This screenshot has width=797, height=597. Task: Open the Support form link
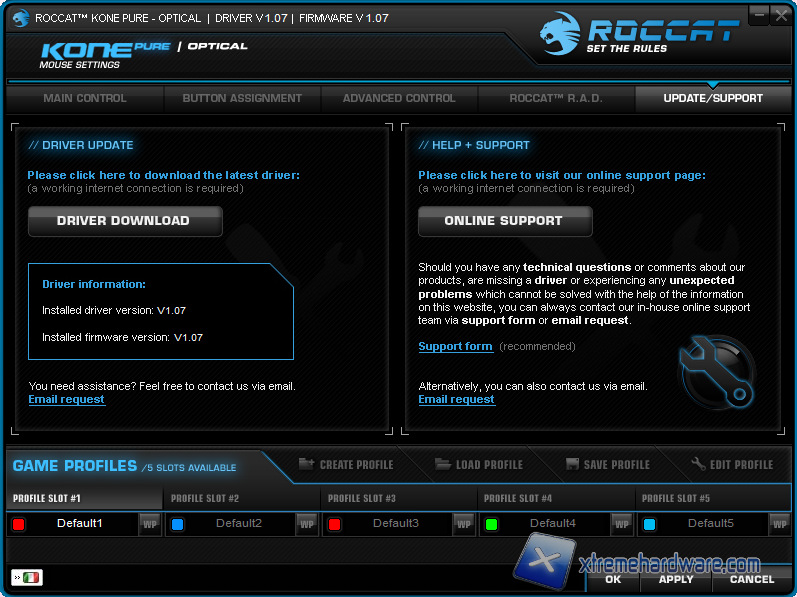[x=455, y=347]
